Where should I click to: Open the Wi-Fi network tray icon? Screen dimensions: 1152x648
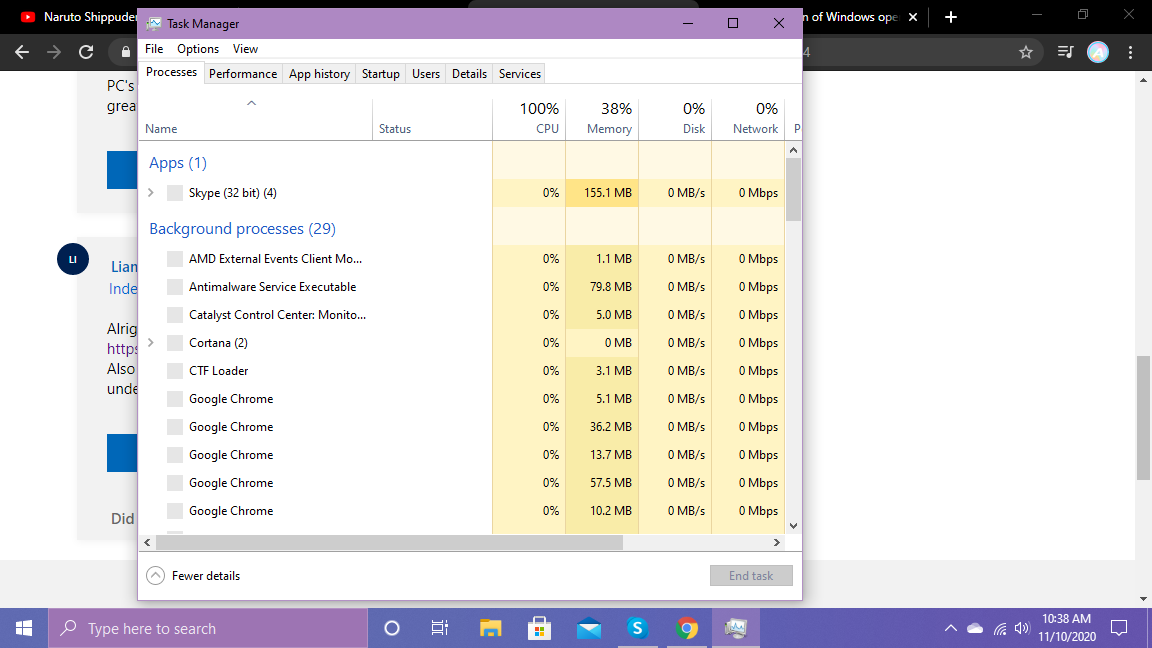[1000, 628]
